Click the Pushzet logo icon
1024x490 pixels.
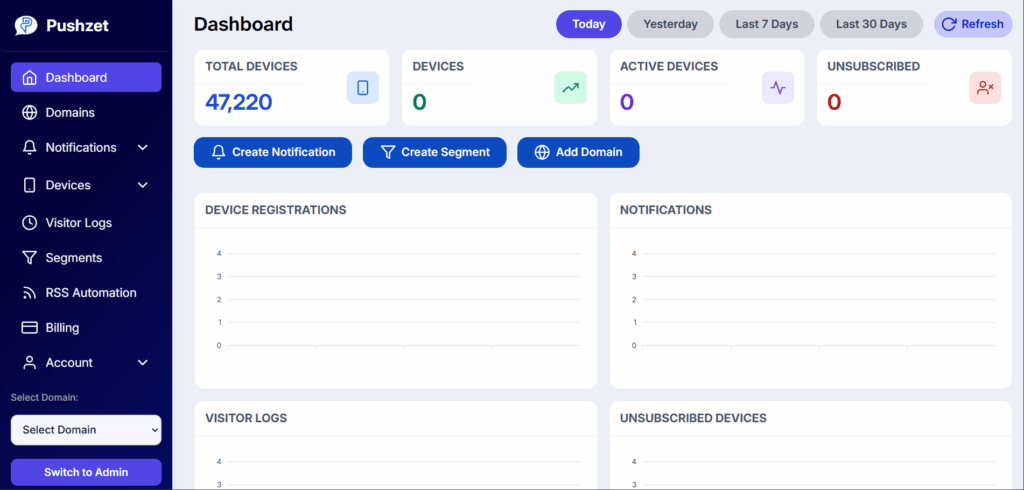coord(27,25)
